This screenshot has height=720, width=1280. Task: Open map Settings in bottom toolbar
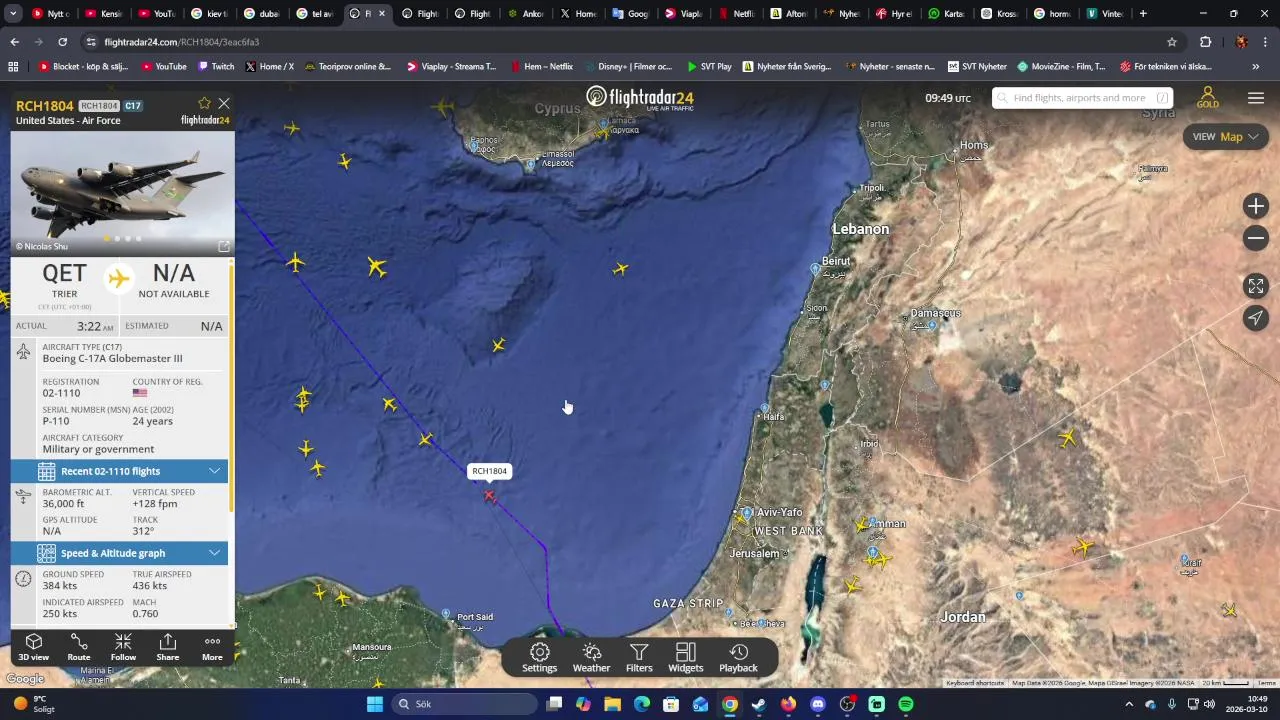click(539, 658)
